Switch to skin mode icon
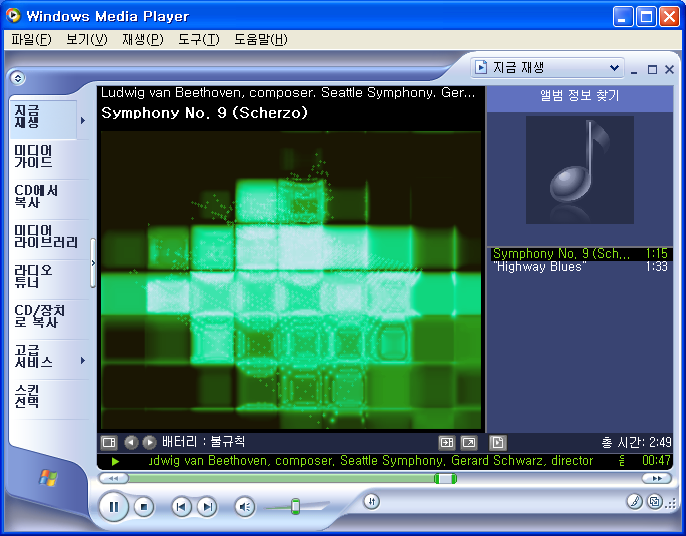This screenshot has width=686, height=536. [x=655, y=501]
